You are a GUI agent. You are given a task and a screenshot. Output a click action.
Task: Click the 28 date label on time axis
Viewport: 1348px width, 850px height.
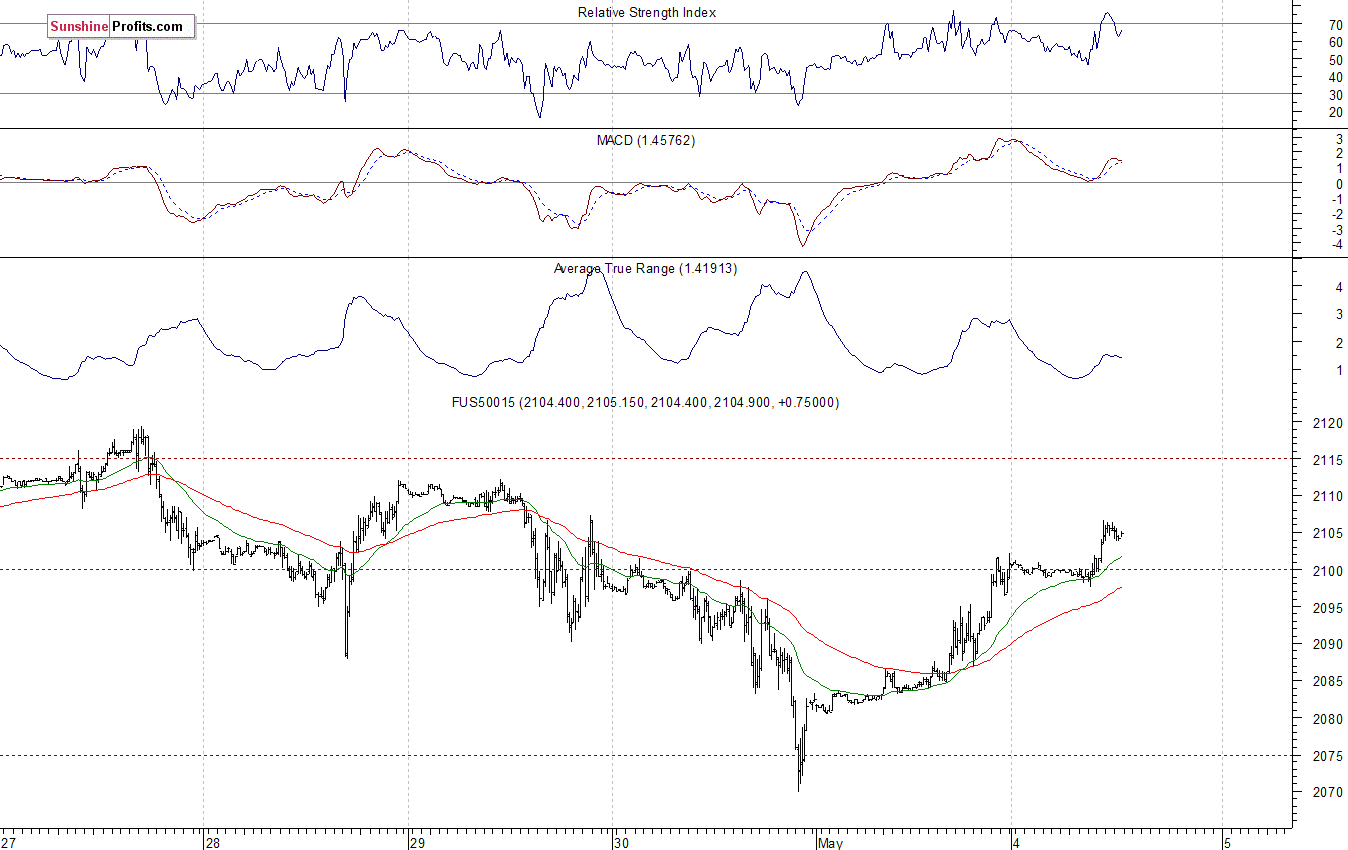(x=213, y=842)
